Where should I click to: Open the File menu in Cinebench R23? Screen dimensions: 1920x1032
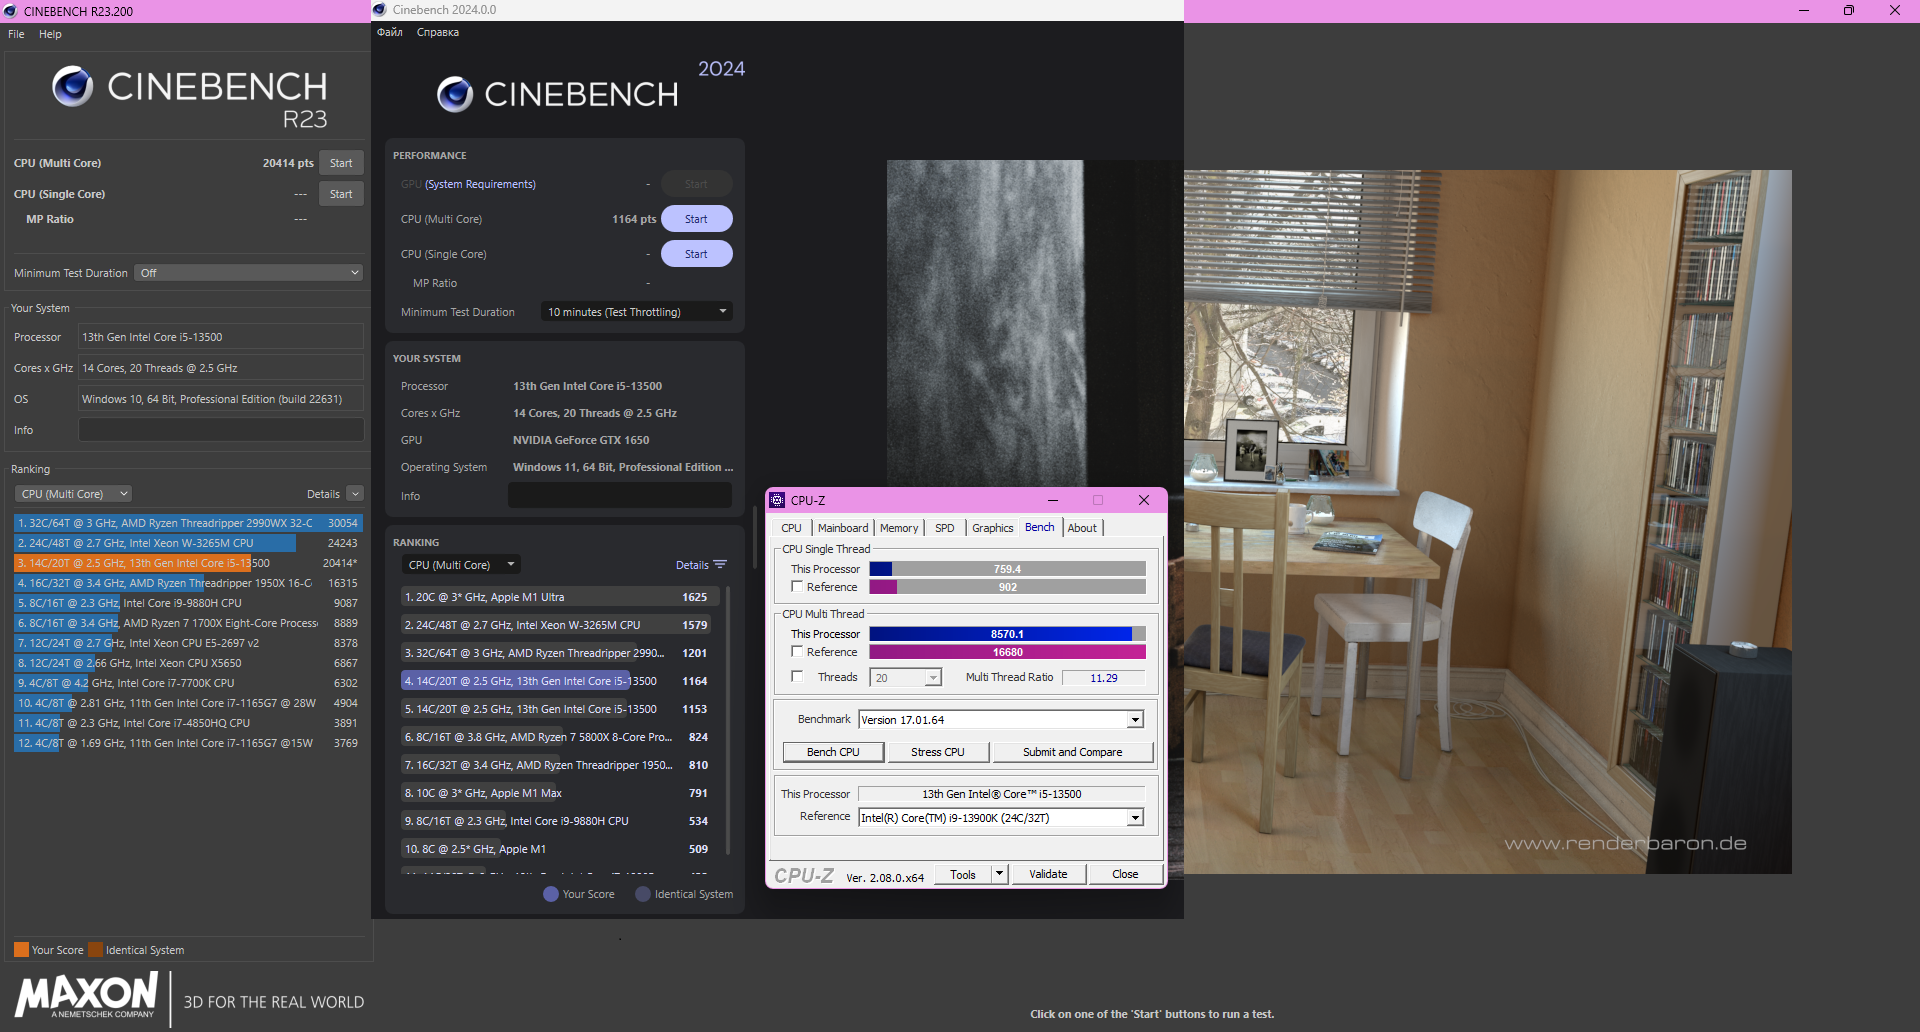coord(16,34)
